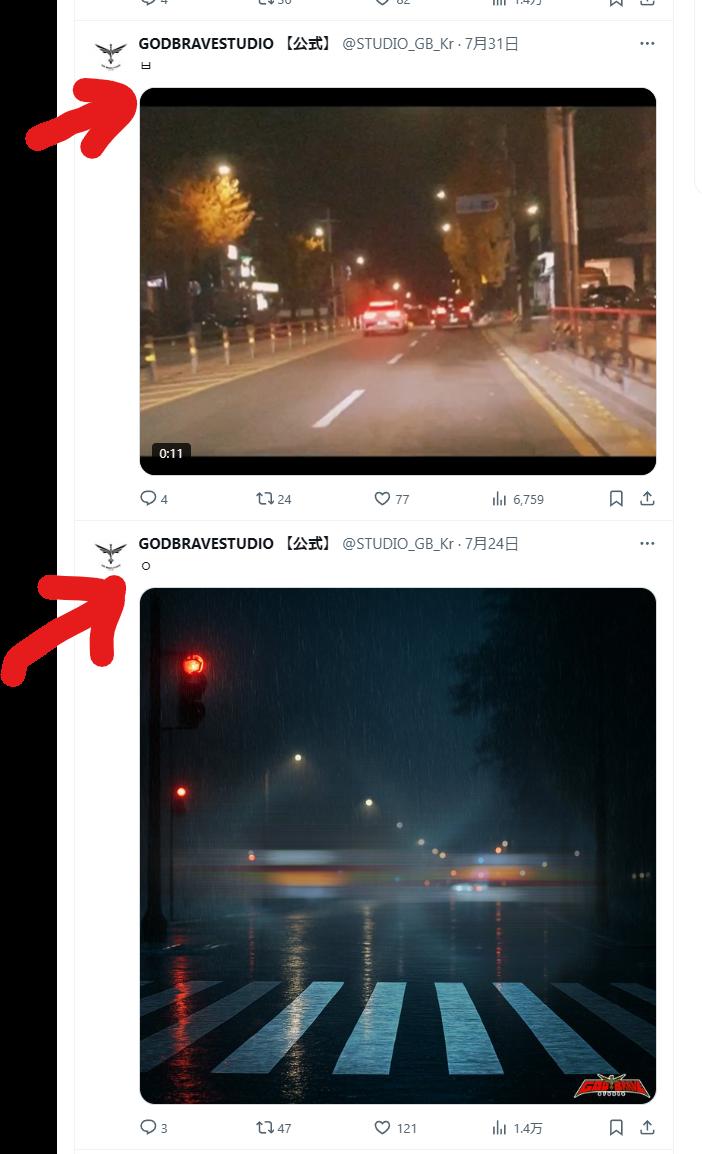The image size is (702, 1154).
Task: View analytics on the July 24 post
Action: tap(517, 1128)
